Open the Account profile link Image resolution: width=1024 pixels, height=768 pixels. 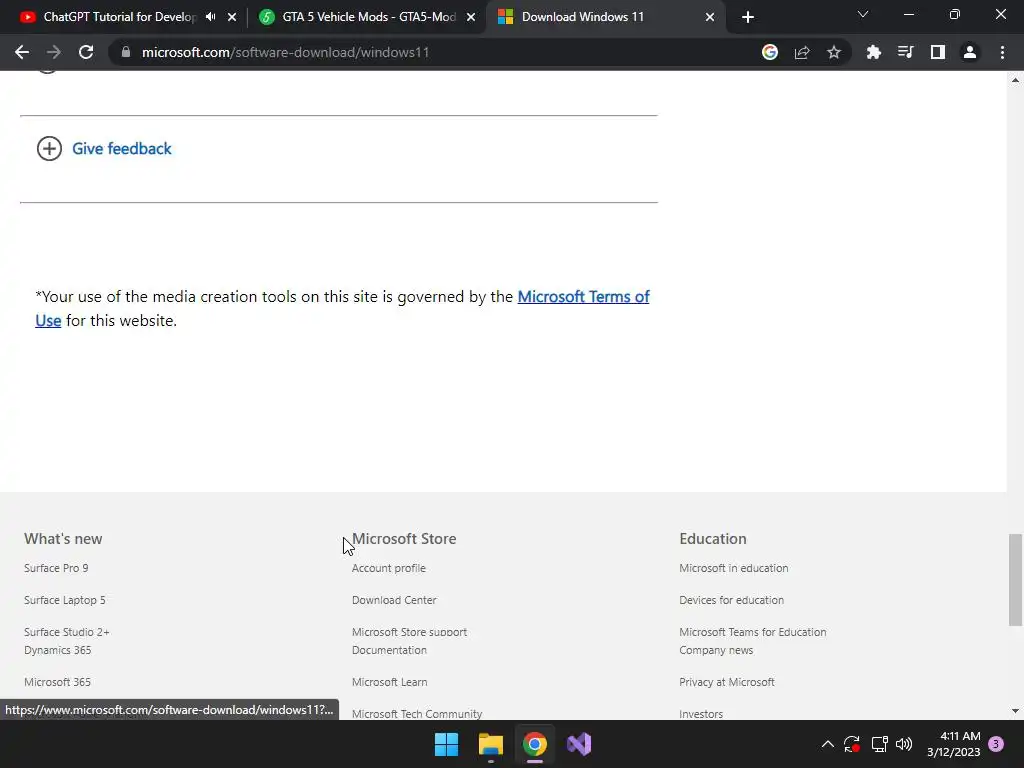point(389,568)
